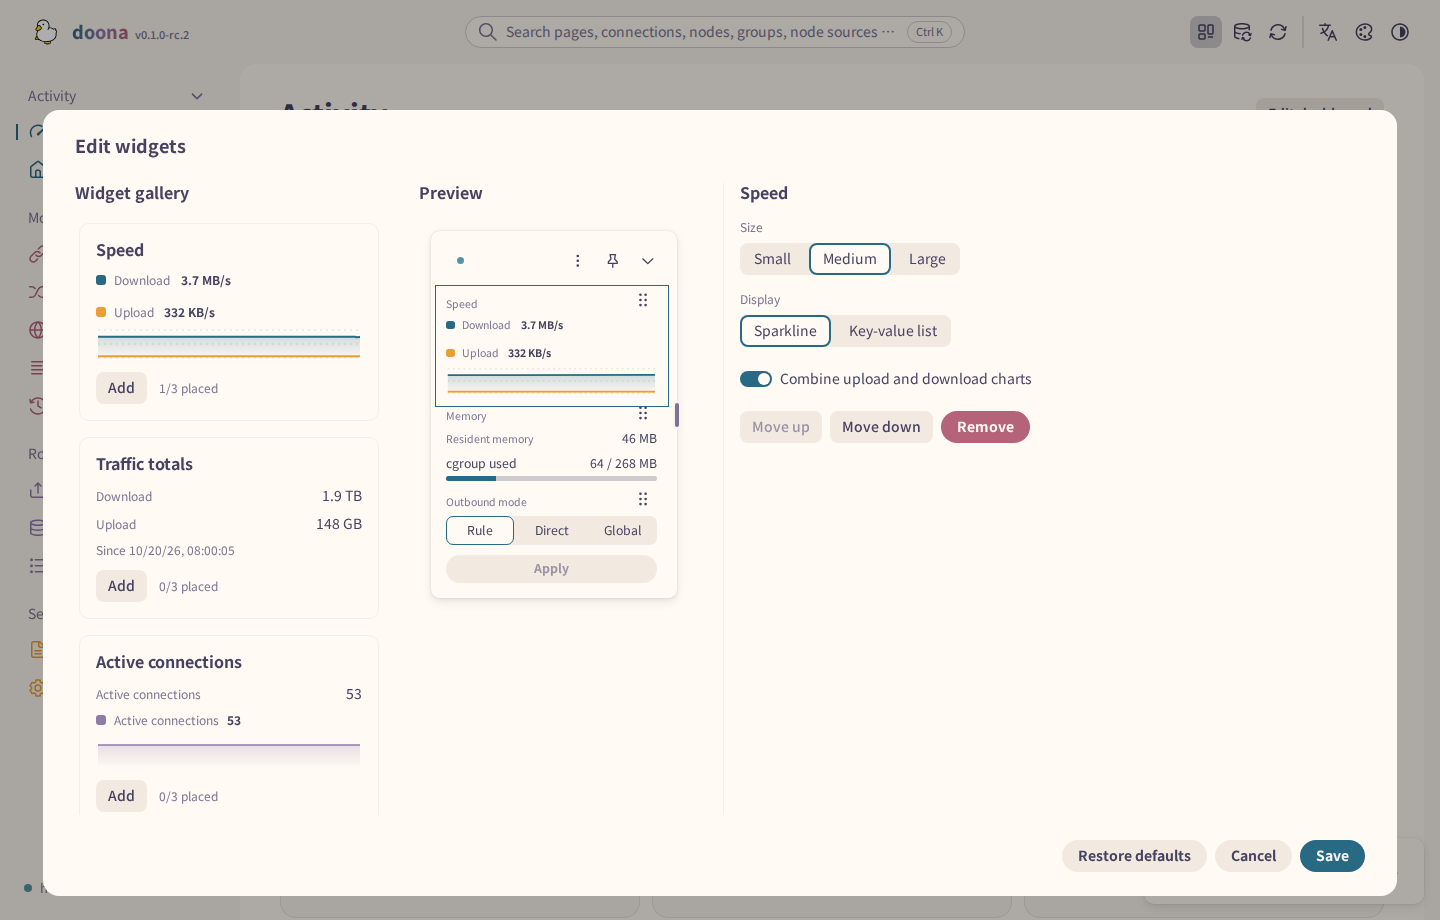This screenshot has height=920, width=1440.
Task: Remove the Speed widget
Action: coord(985,427)
